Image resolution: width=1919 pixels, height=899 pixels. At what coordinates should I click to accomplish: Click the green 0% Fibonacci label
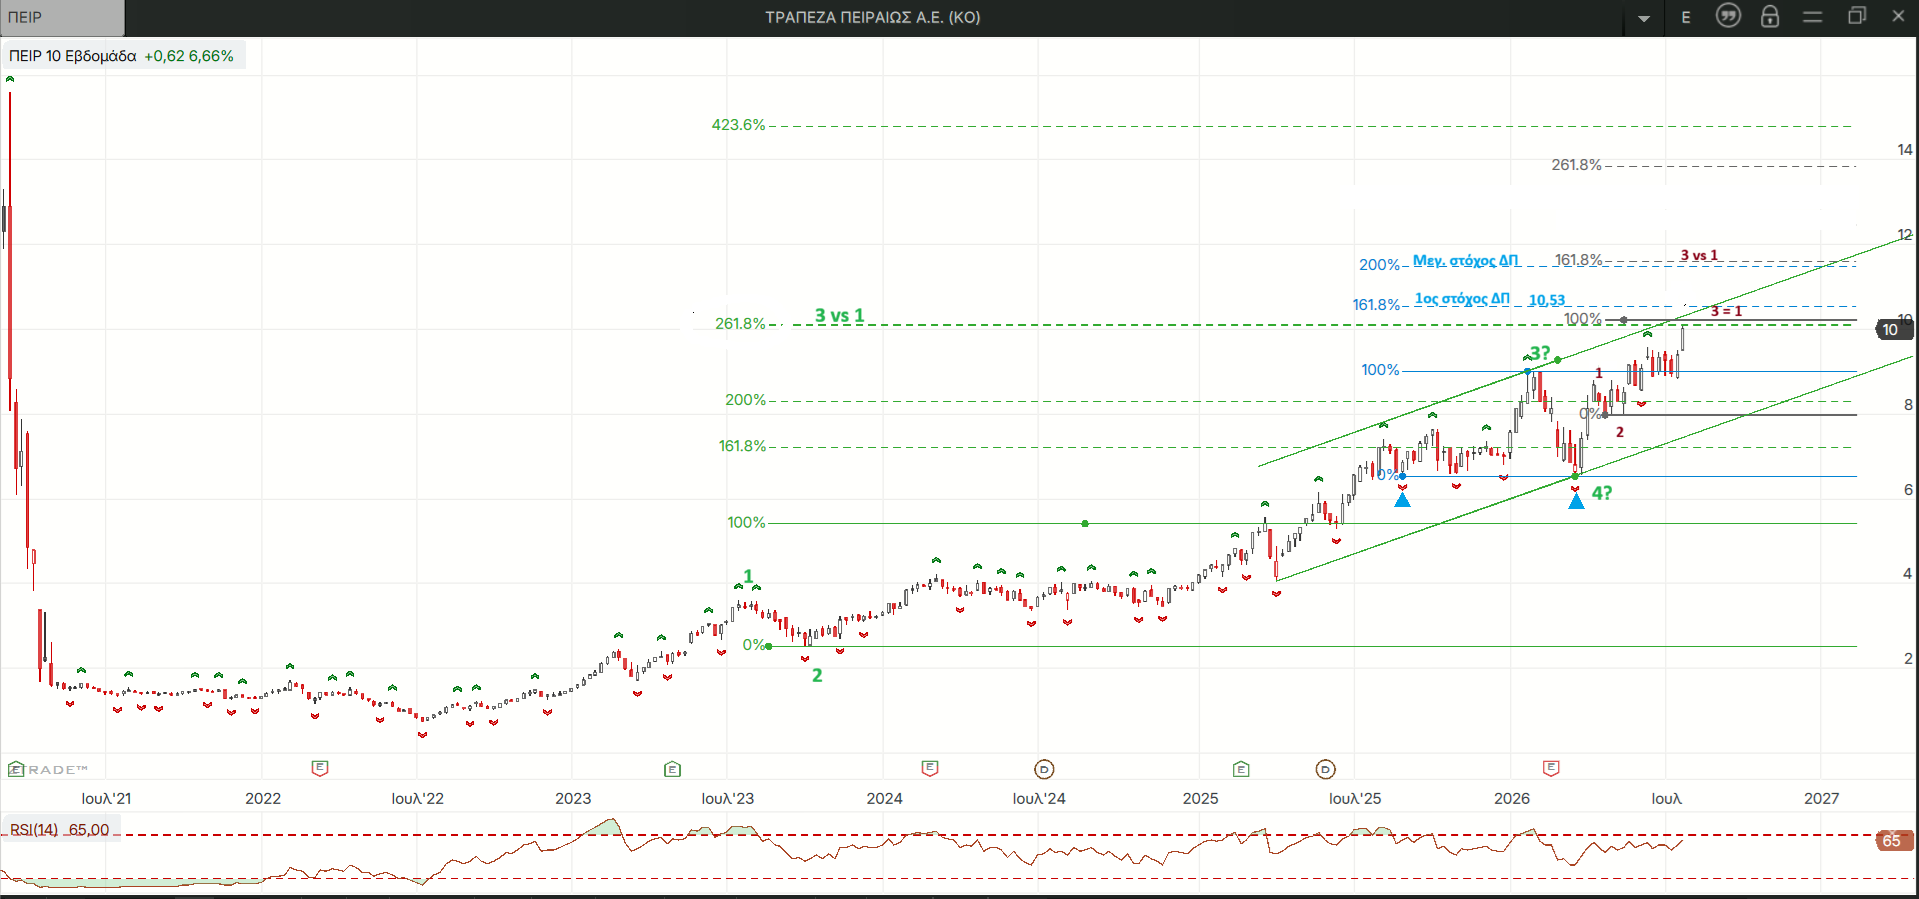coord(753,645)
